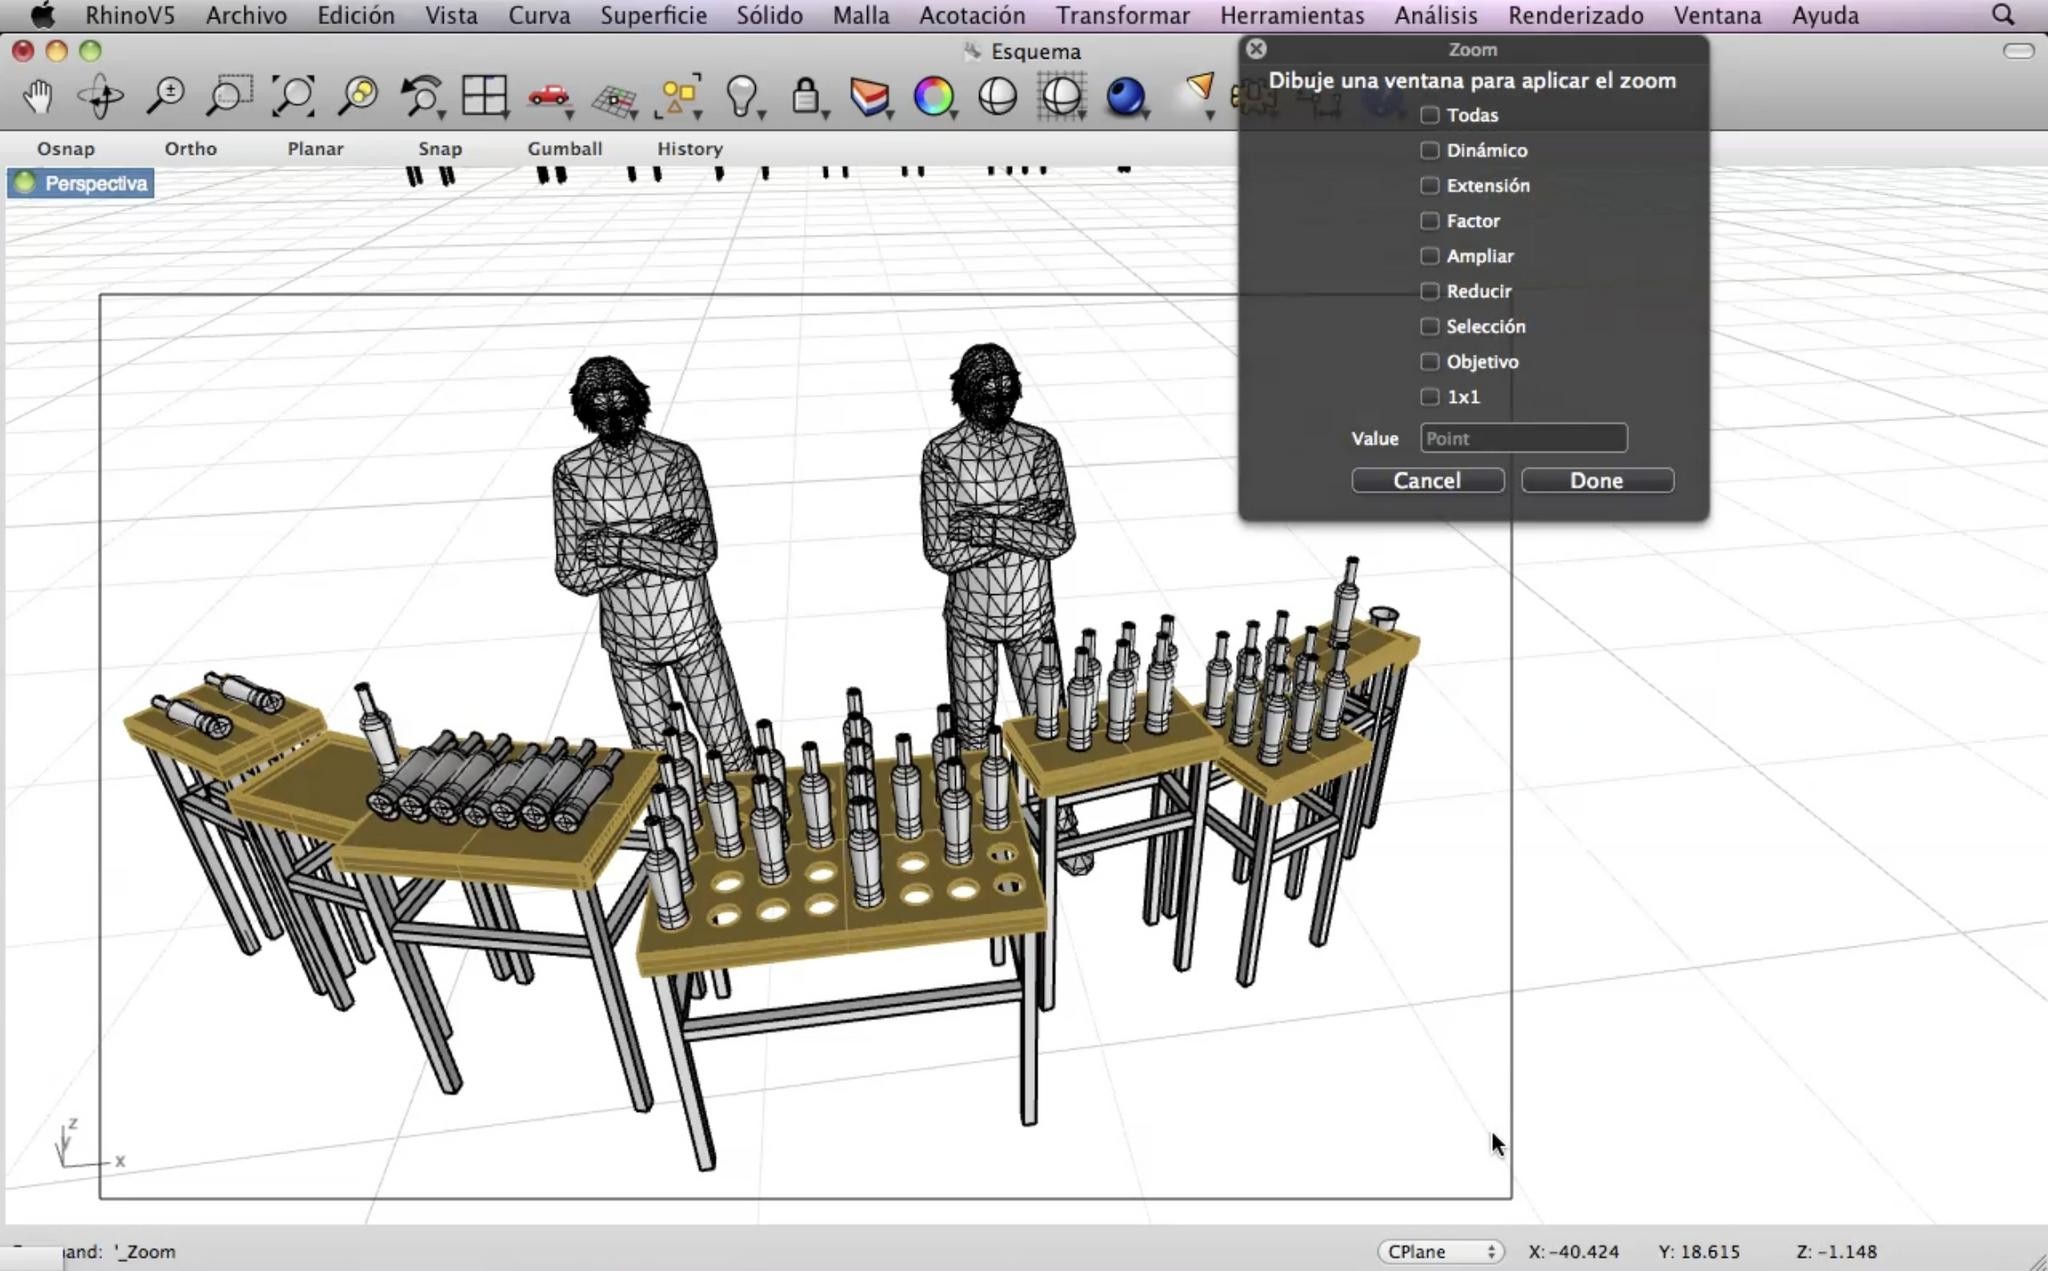Open the Superficie menu
Screen dimensions: 2048x1271
click(654, 15)
